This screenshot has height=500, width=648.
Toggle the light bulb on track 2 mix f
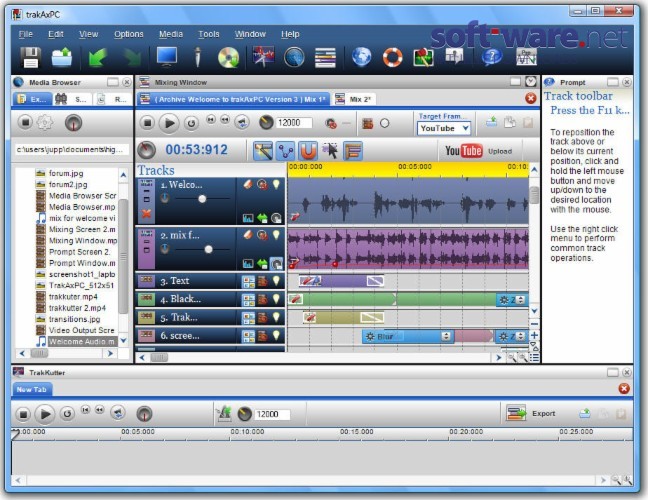click(276, 235)
